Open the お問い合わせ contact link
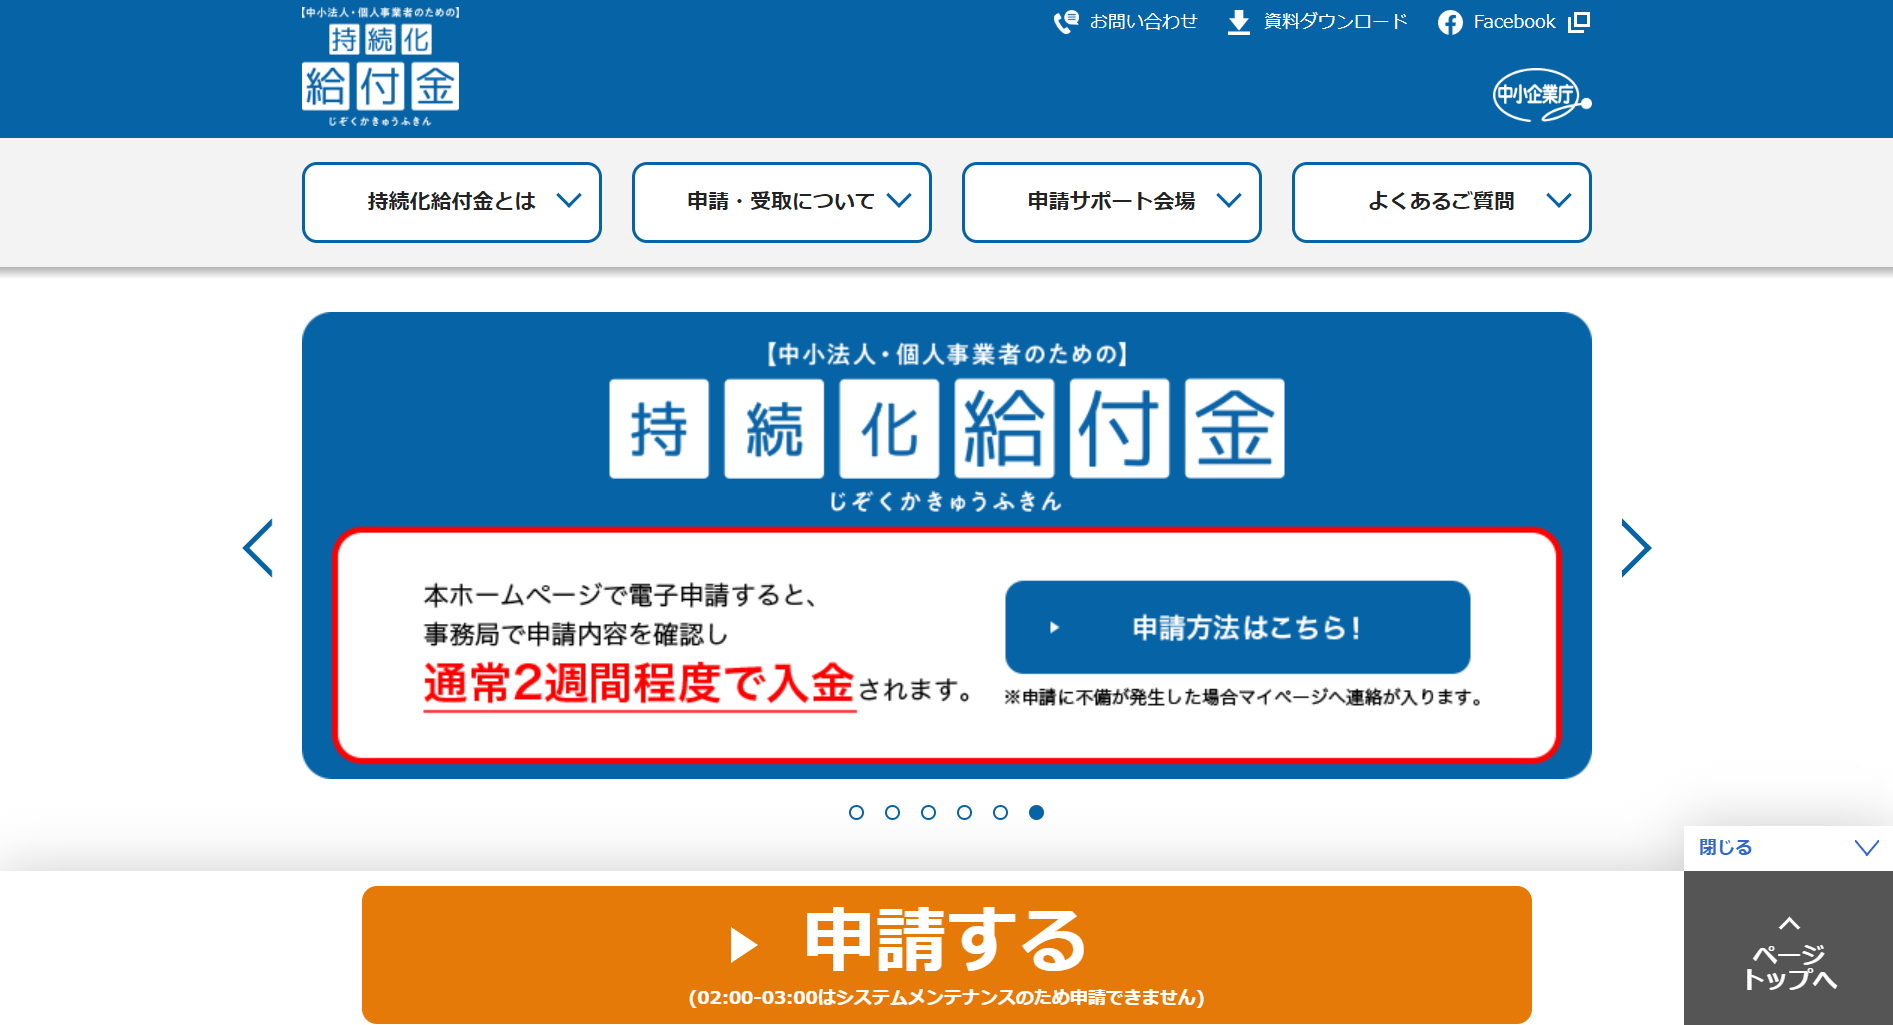Viewport: 1893px width, 1025px height. [x=1143, y=22]
